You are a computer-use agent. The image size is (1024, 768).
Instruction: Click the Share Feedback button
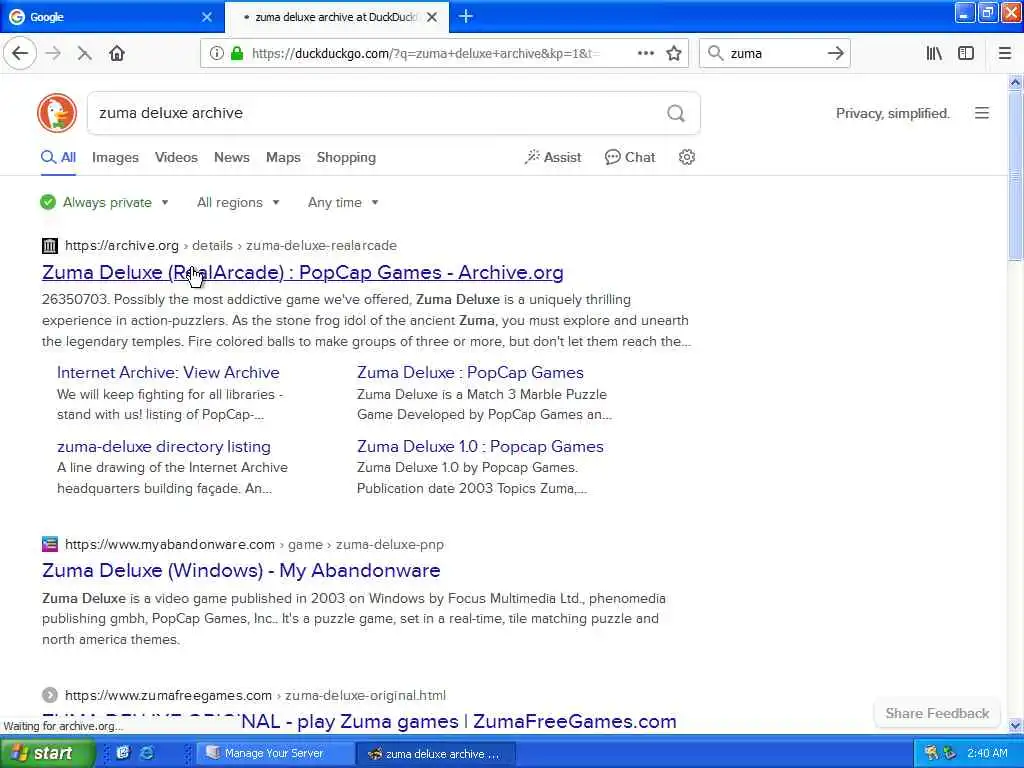(x=937, y=713)
